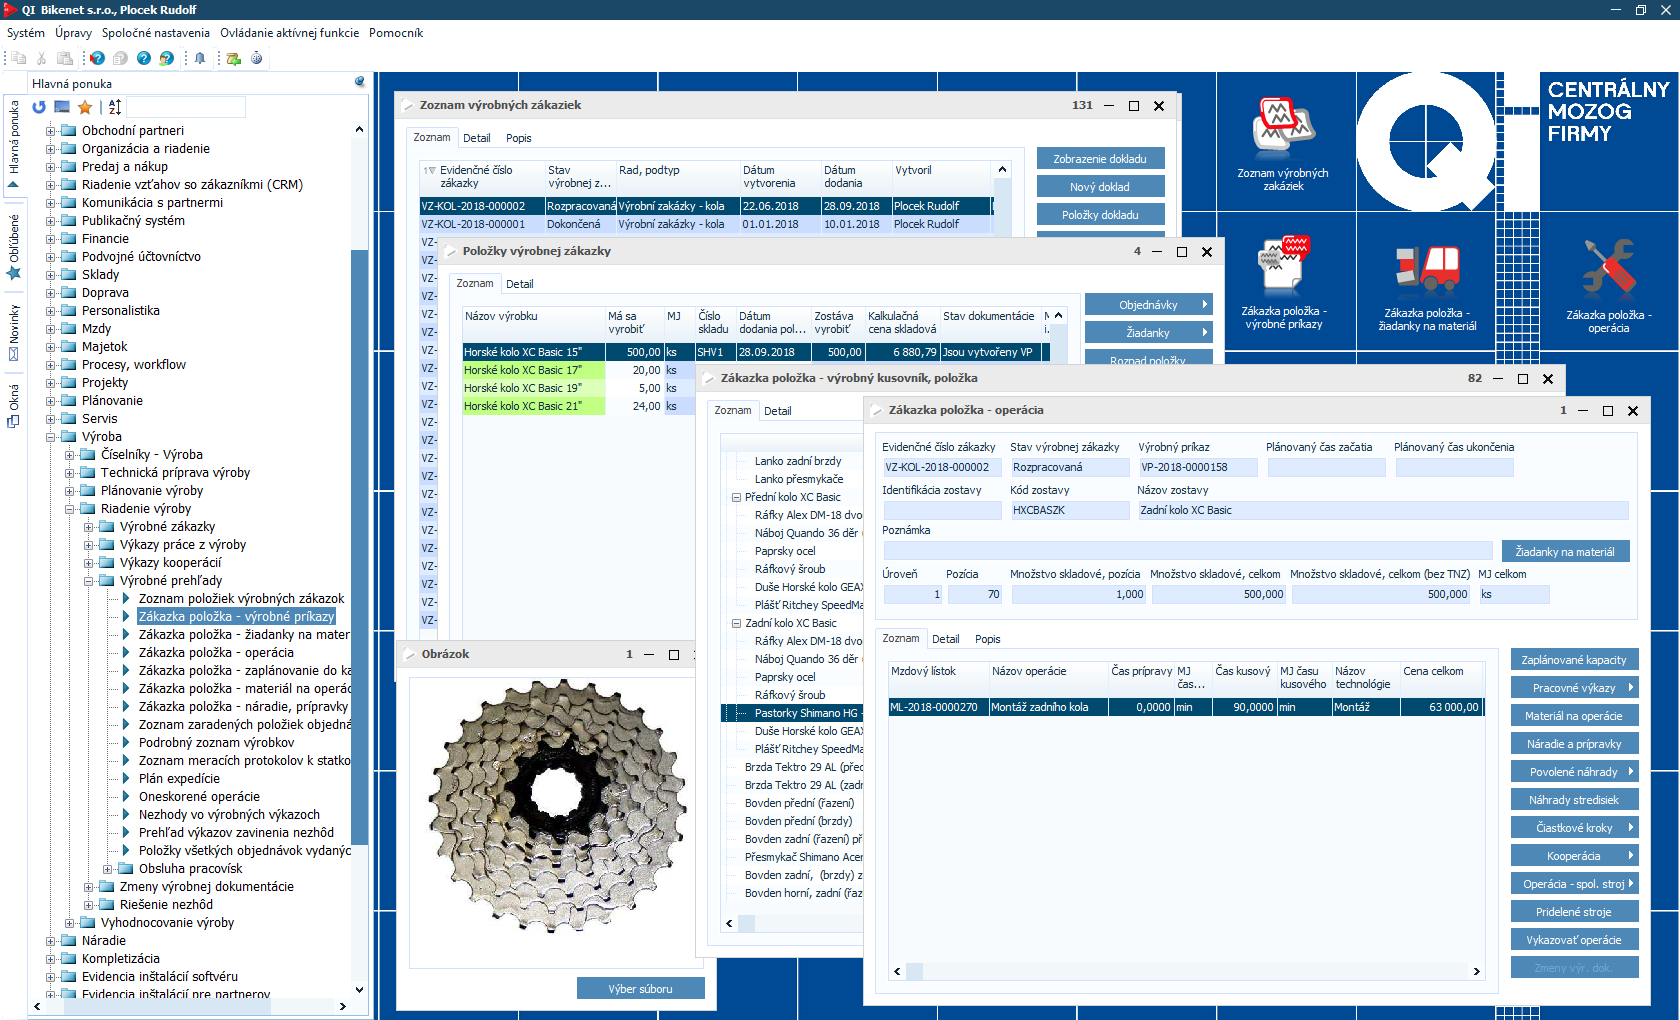The width and height of the screenshot is (1680, 1020).
Task: Expand the Sklady folder in the tree
Action: (x=51, y=275)
